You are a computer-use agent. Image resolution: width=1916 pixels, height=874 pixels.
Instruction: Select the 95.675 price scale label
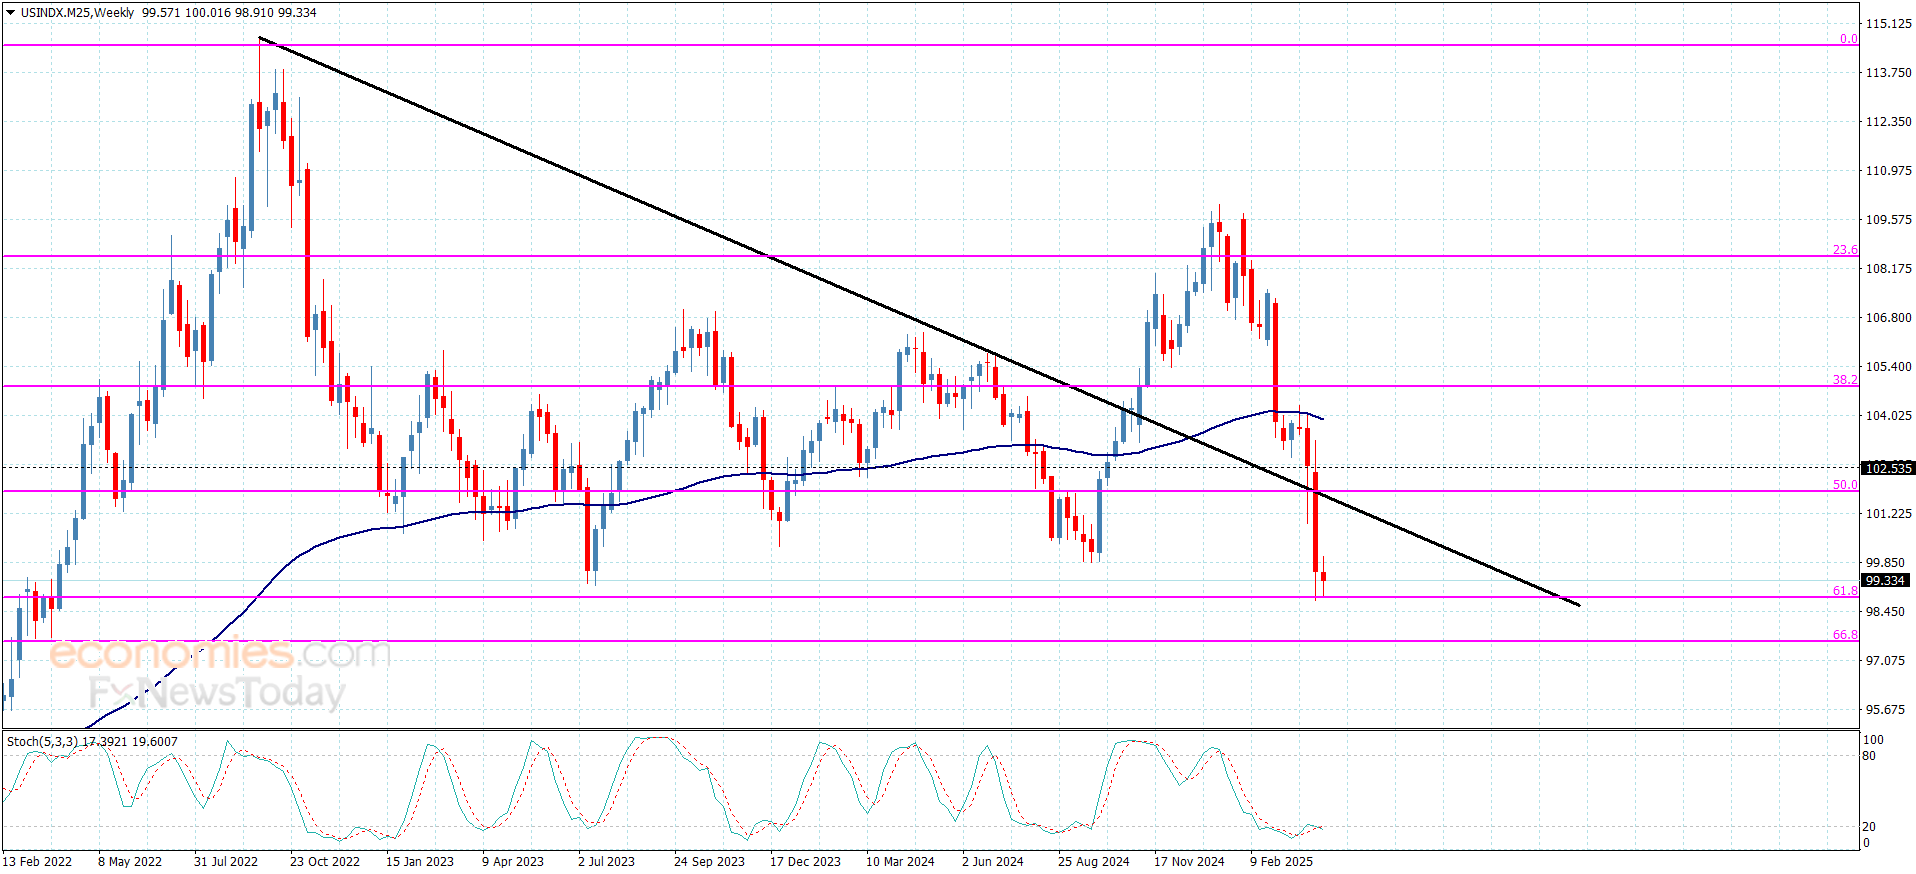point(1886,710)
